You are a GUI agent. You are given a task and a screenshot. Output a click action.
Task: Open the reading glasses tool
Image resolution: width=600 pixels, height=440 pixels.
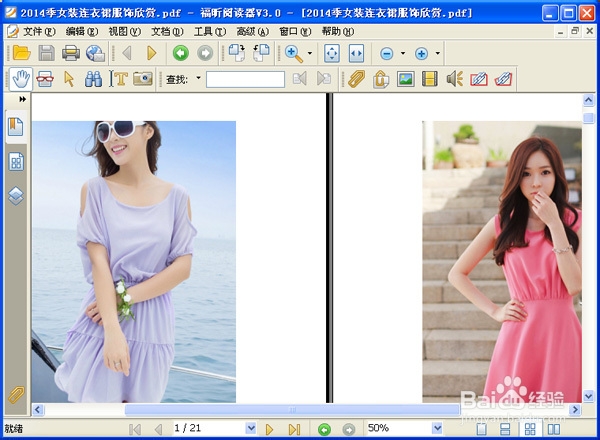pyautogui.click(x=45, y=79)
